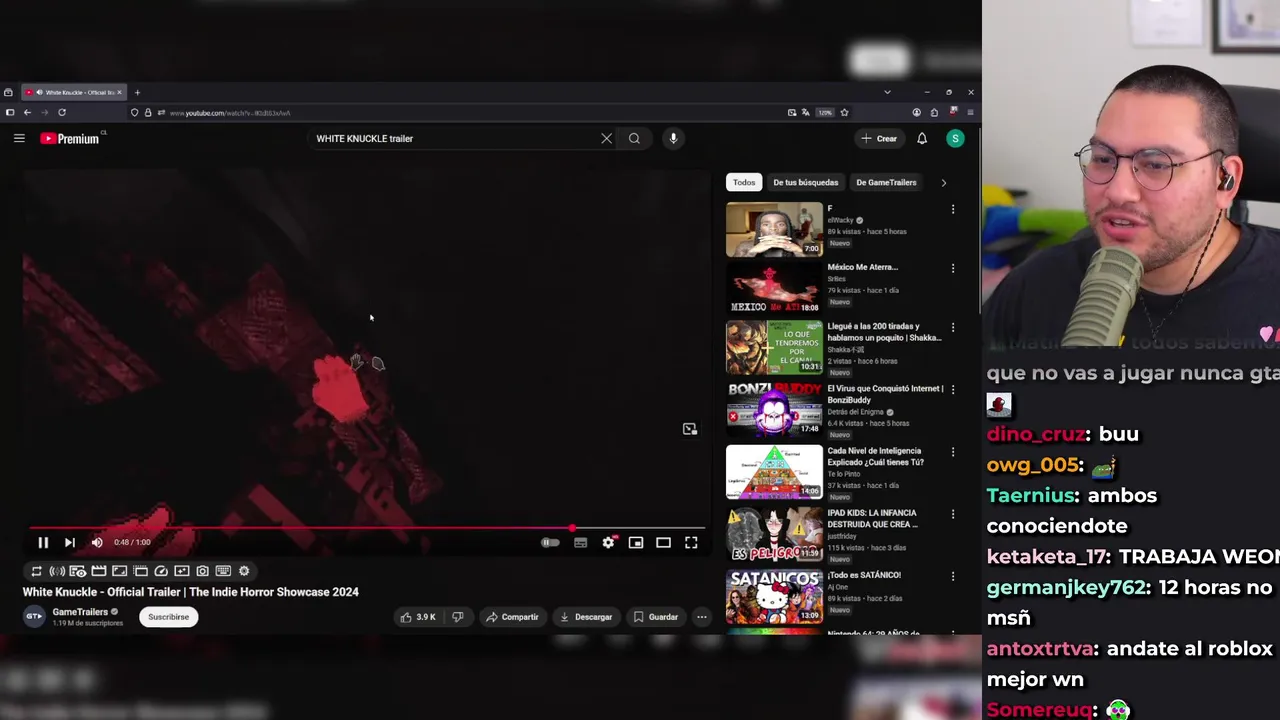
Task: Skip to the next video
Action: coord(69,542)
